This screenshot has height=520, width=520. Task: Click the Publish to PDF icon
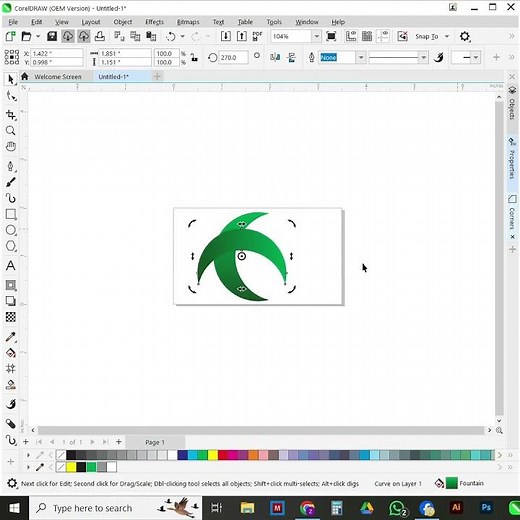pos(257,36)
